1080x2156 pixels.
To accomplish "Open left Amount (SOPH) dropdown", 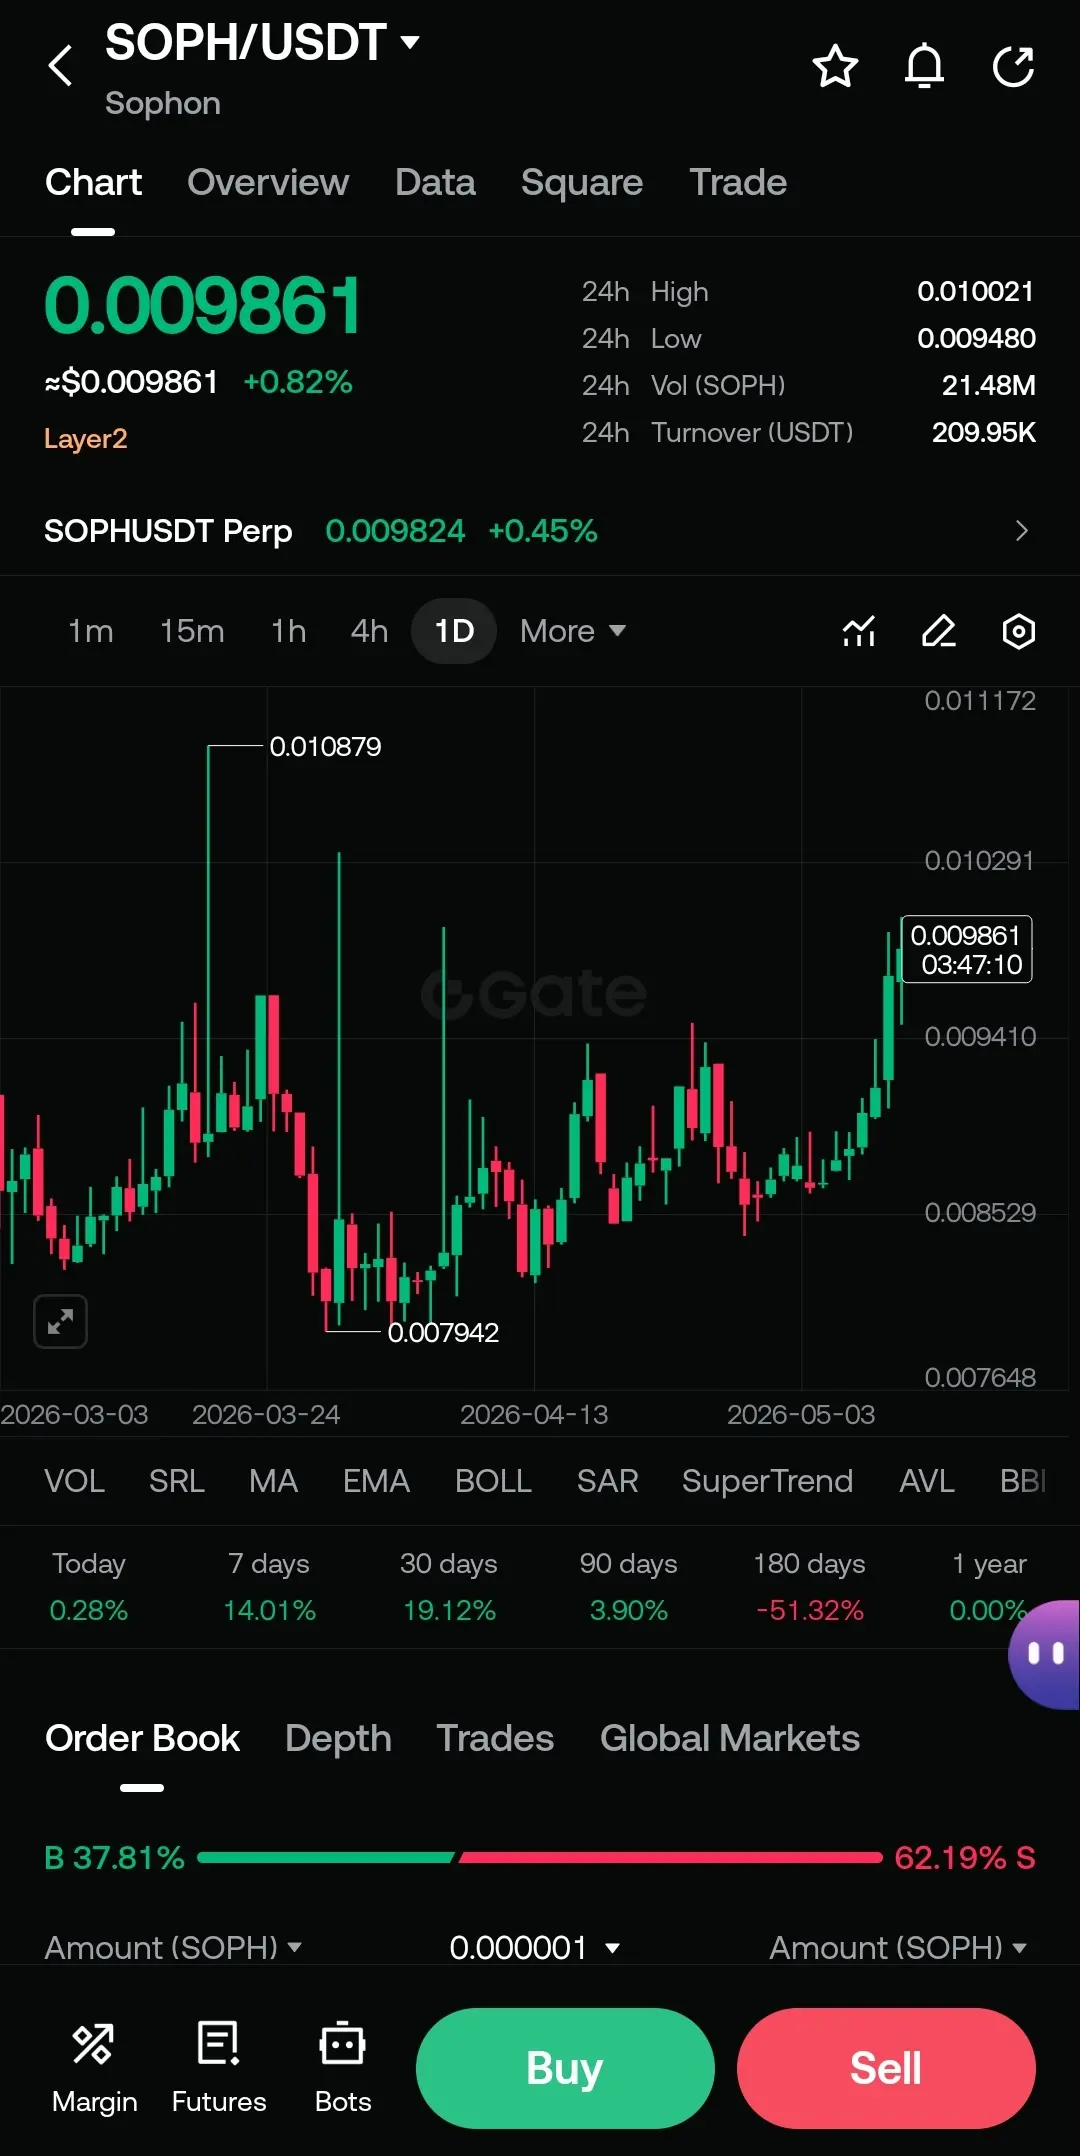I will (x=173, y=1947).
